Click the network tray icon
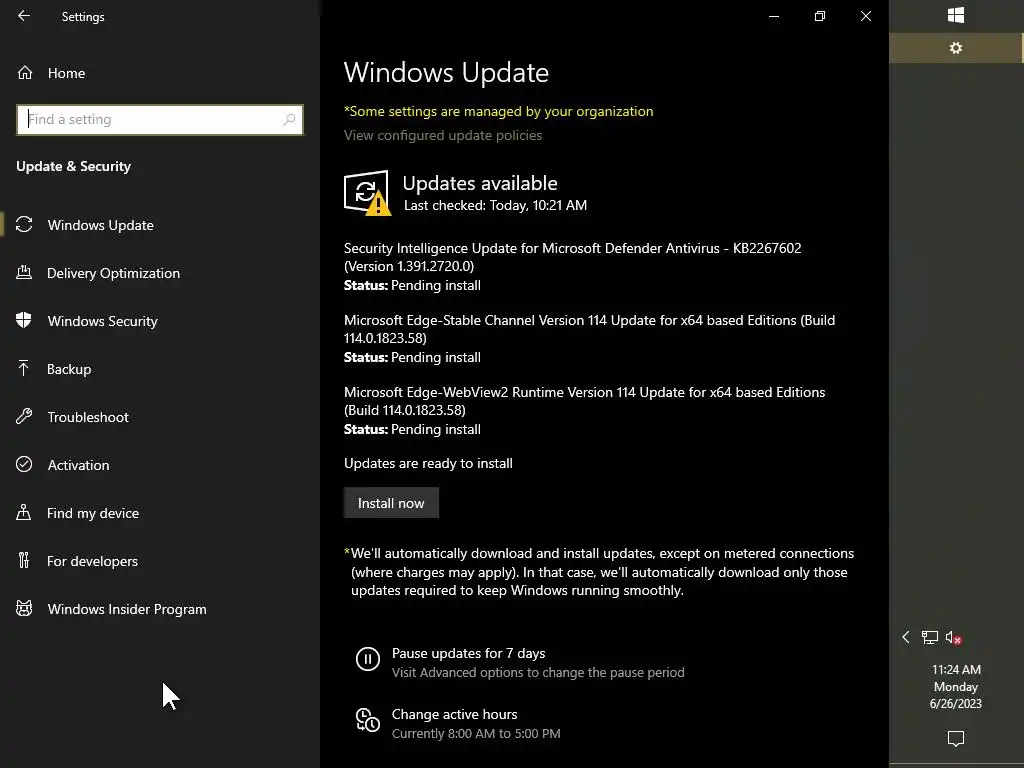Image resolution: width=1024 pixels, height=768 pixels. pos(929,637)
